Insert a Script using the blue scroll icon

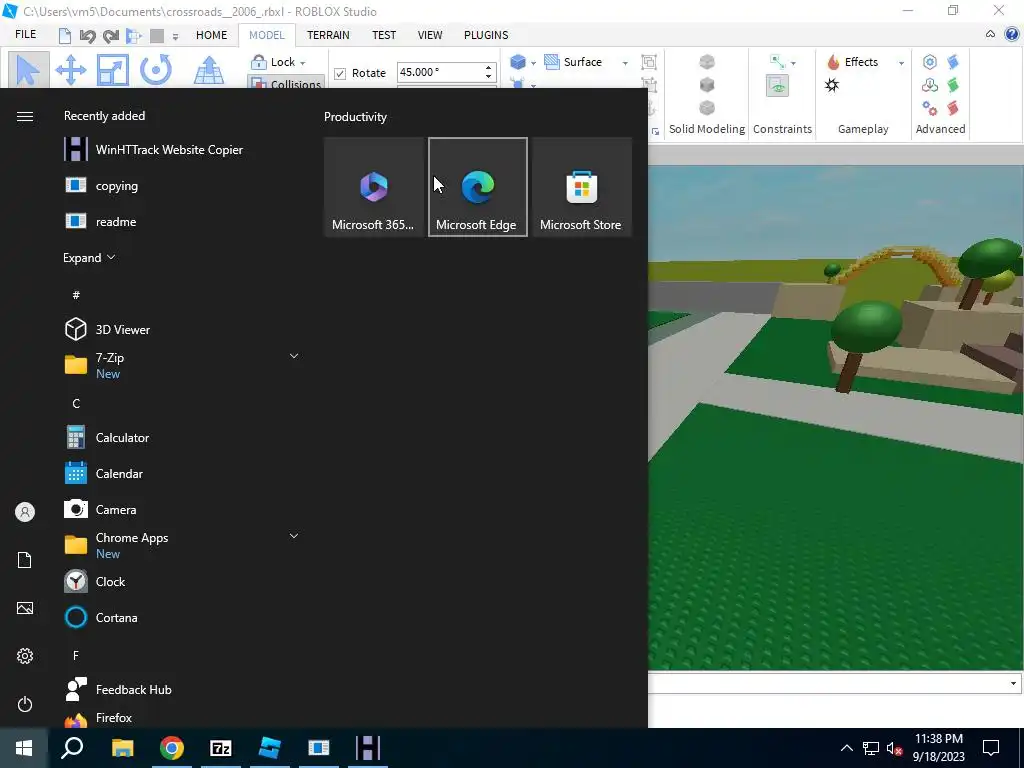click(953, 62)
